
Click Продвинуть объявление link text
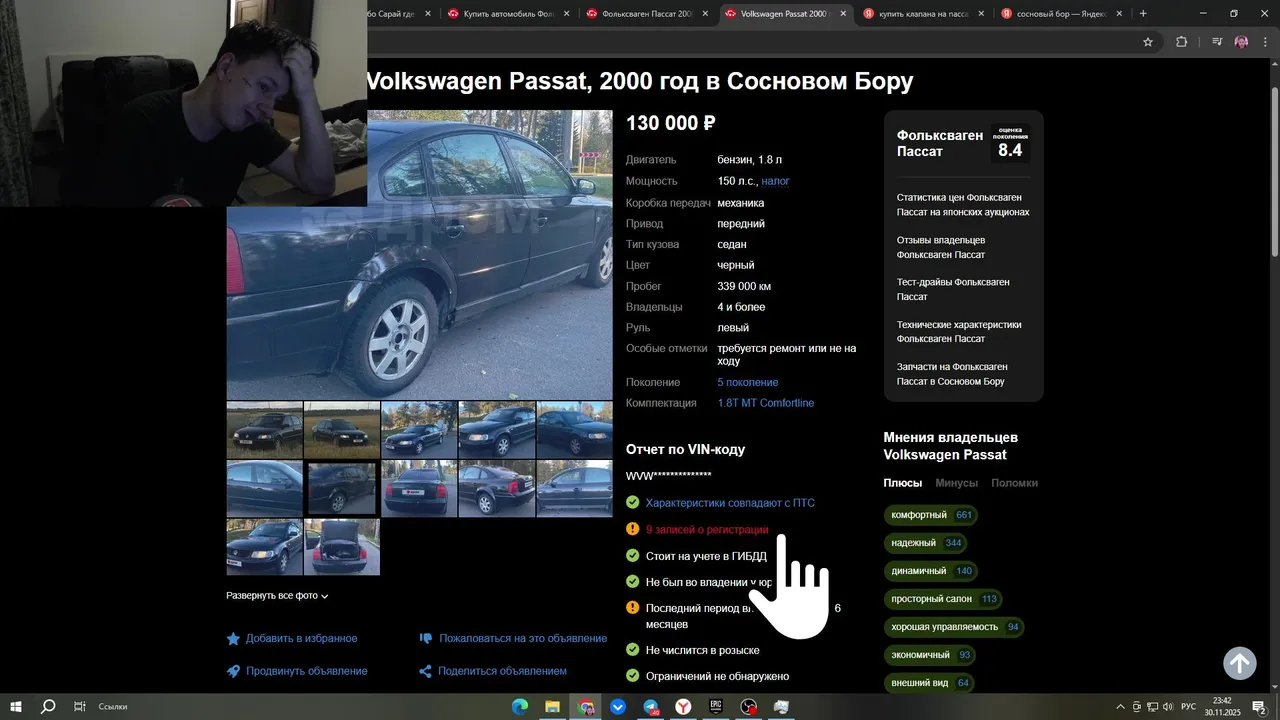[306, 671]
